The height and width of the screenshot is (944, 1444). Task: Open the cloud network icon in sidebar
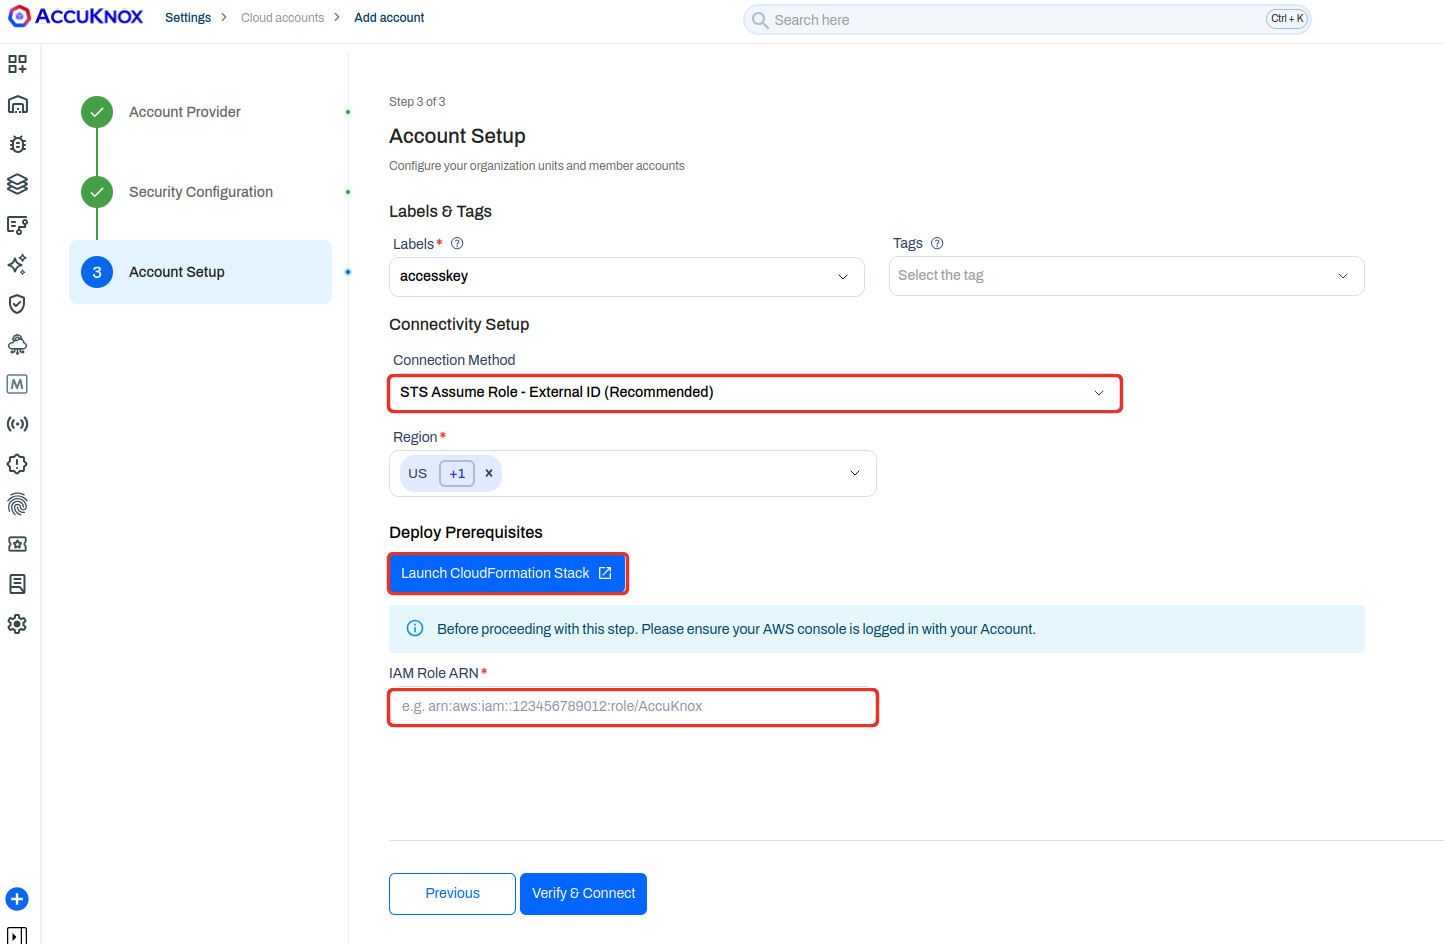point(17,344)
